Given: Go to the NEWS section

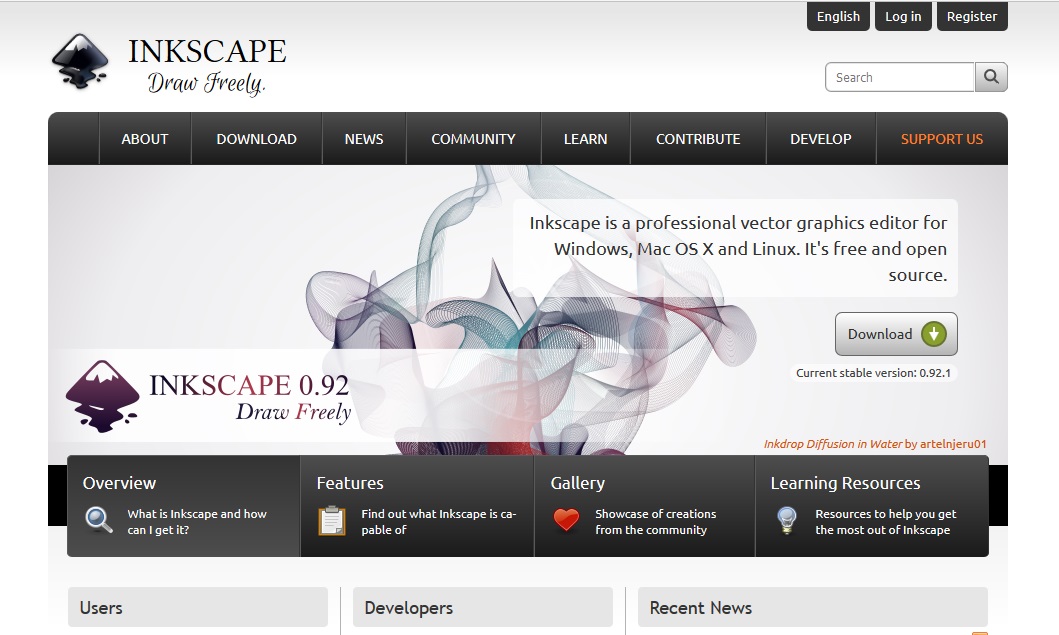Looking at the screenshot, I should point(364,139).
